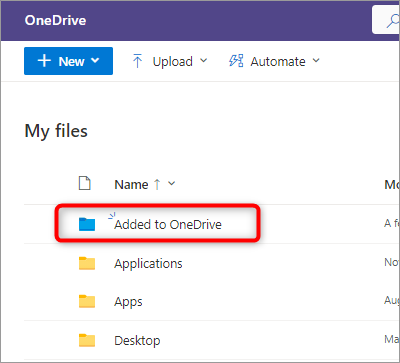Click the file type column header icon
The height and width of the screenshot is (363, 400).
point(85,184)
